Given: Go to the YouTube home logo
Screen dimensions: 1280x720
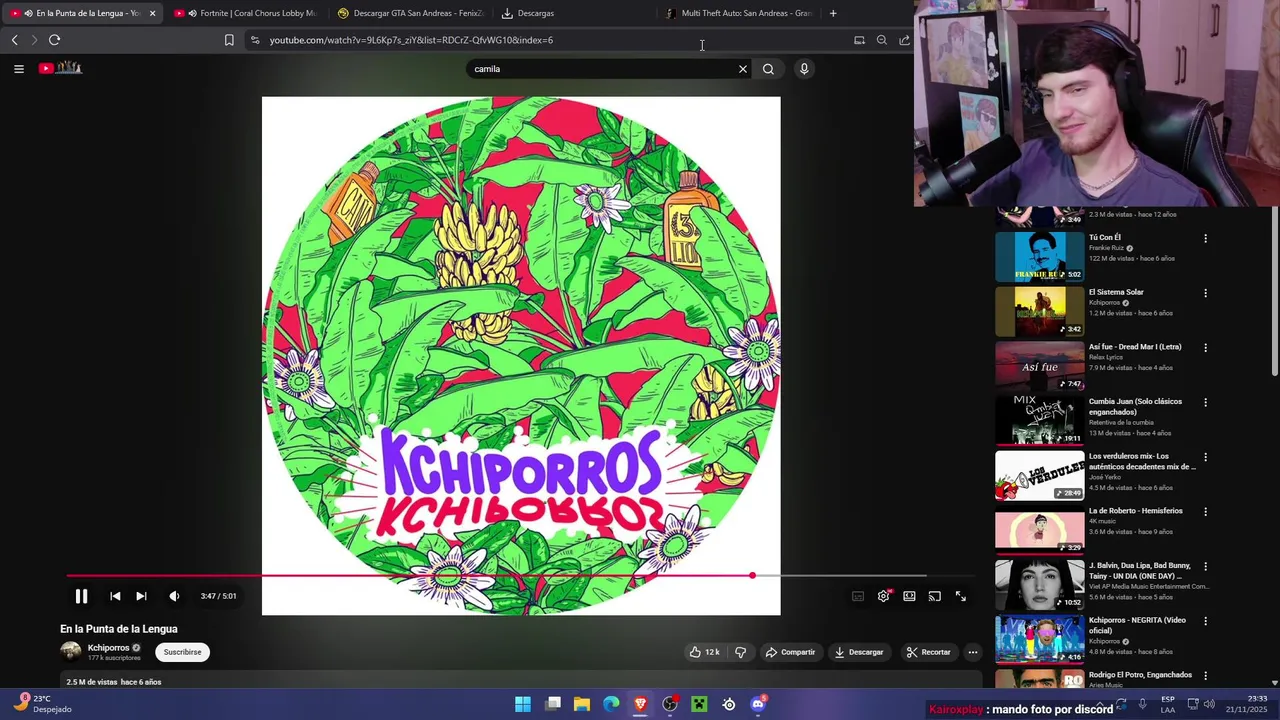Looking at the screenshot, I should [x=60, y=68].
